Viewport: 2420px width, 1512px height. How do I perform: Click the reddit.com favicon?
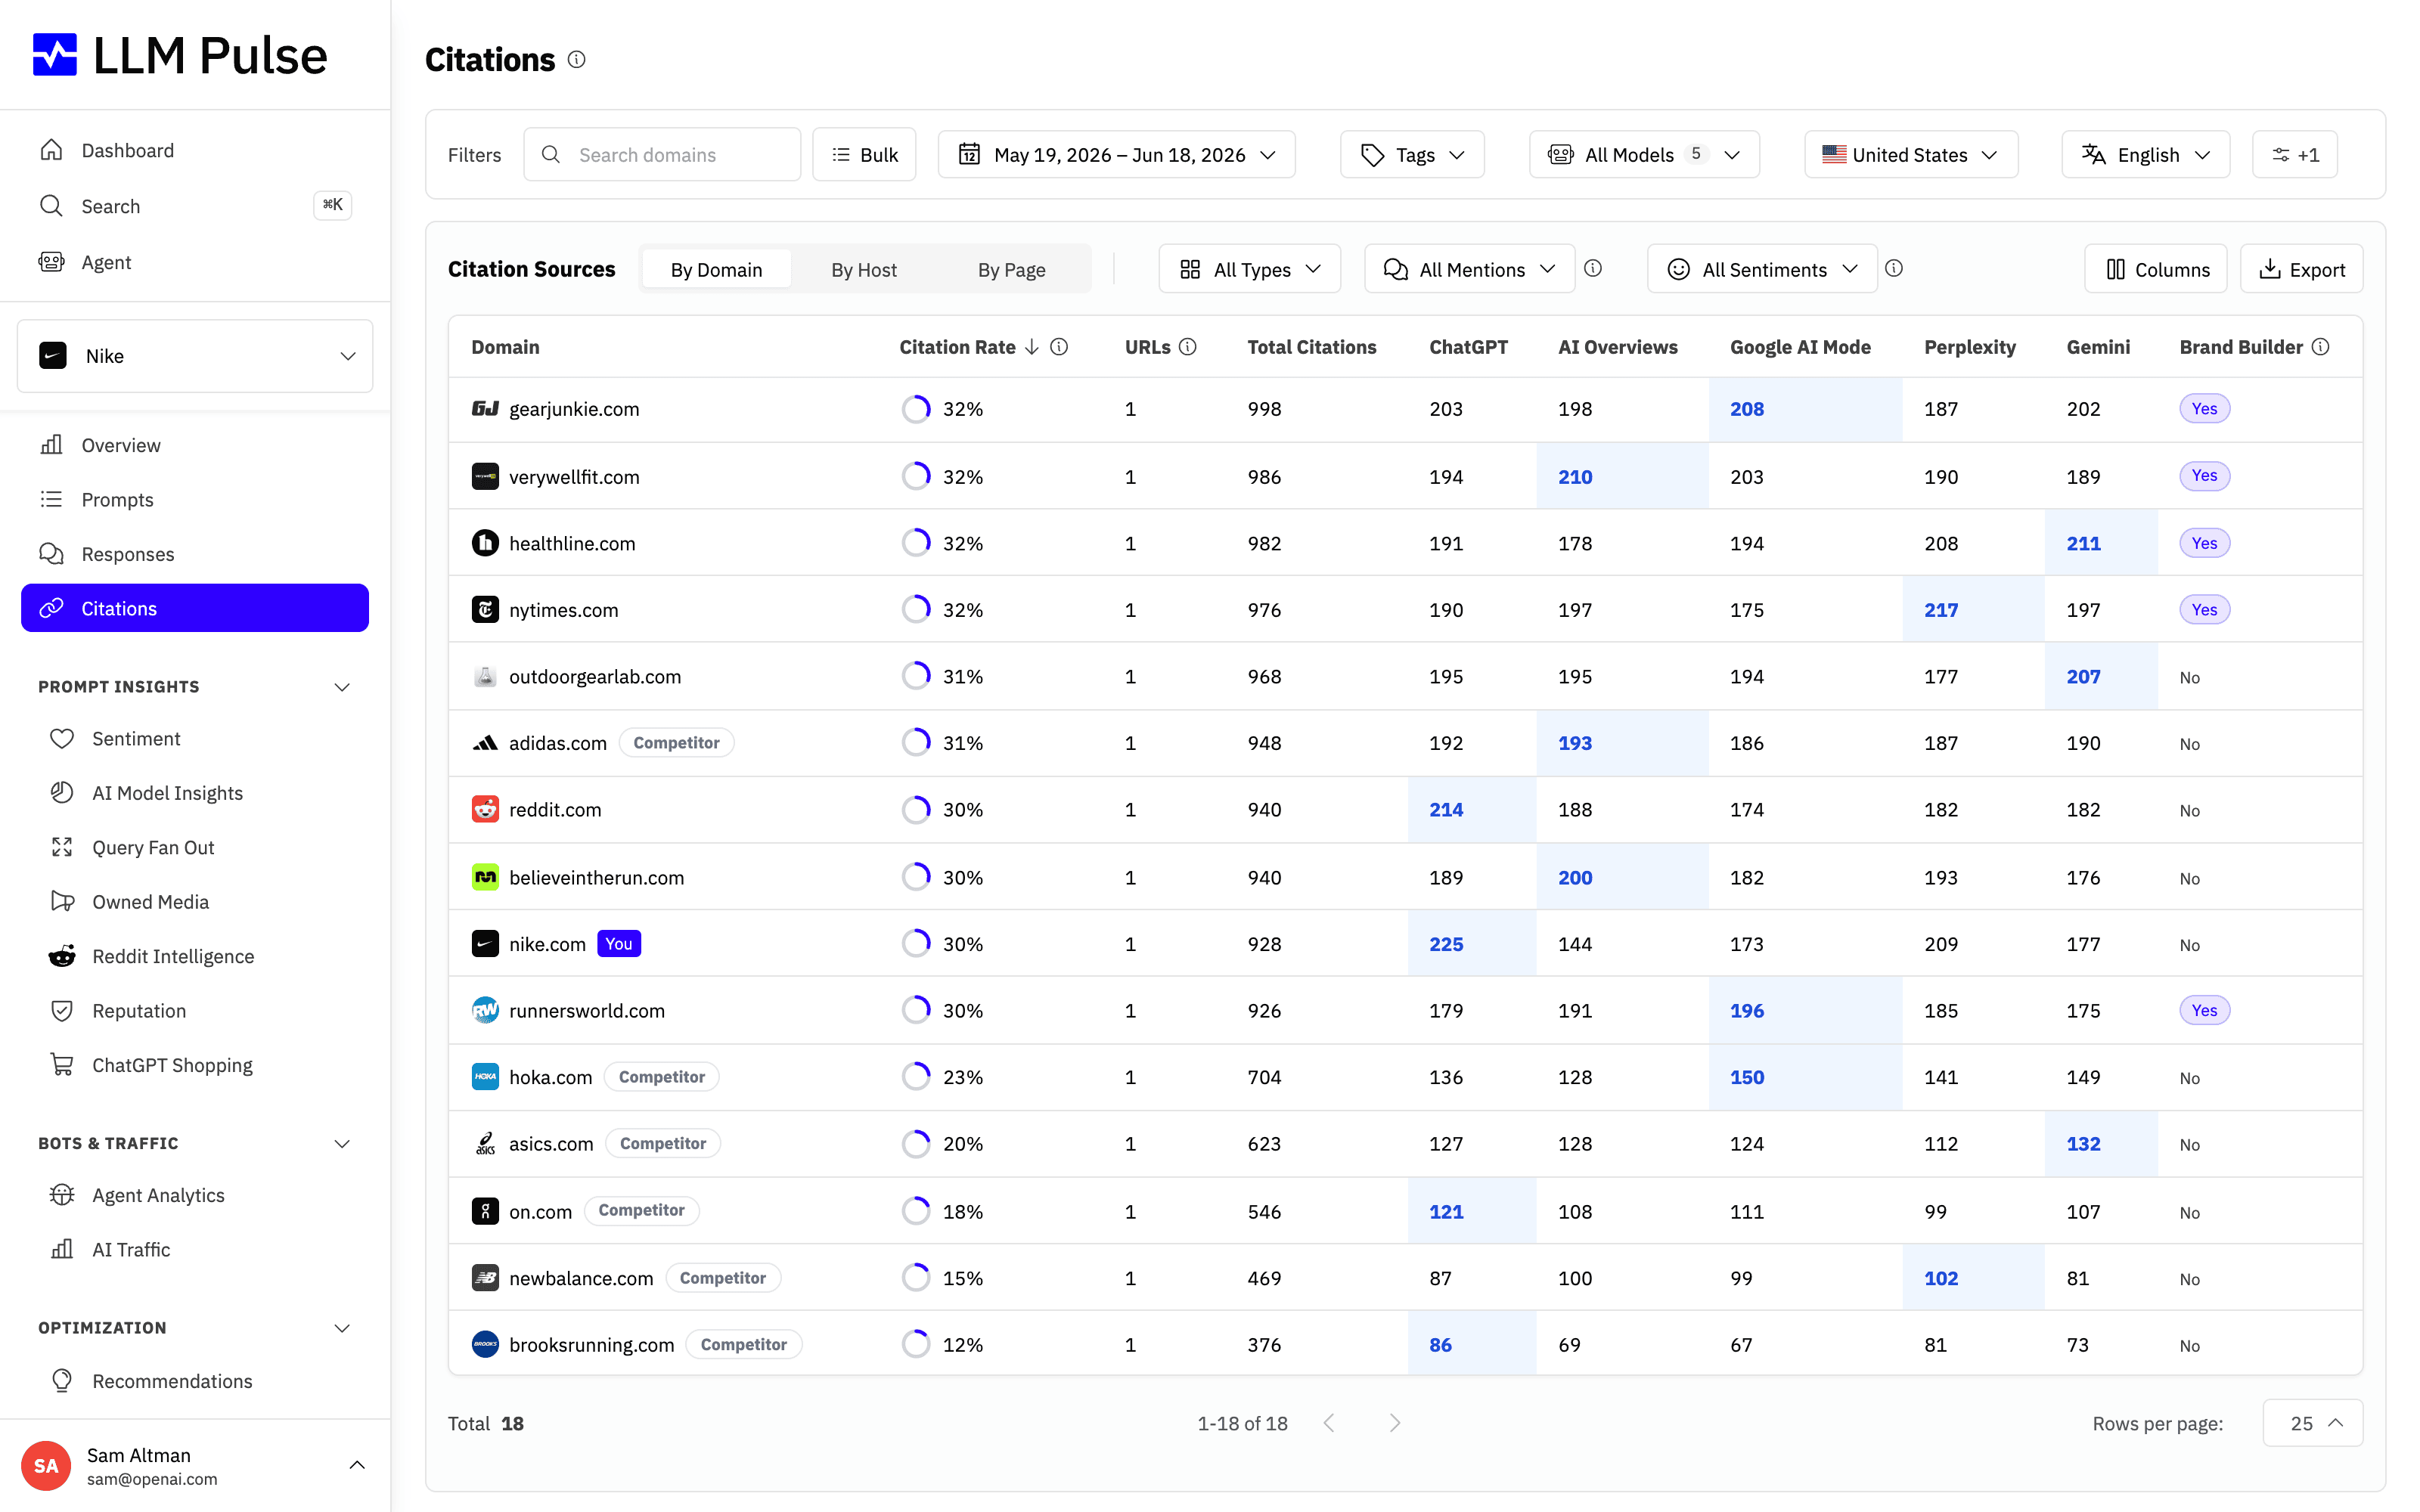pyautogui.click(x=485, y=810)
